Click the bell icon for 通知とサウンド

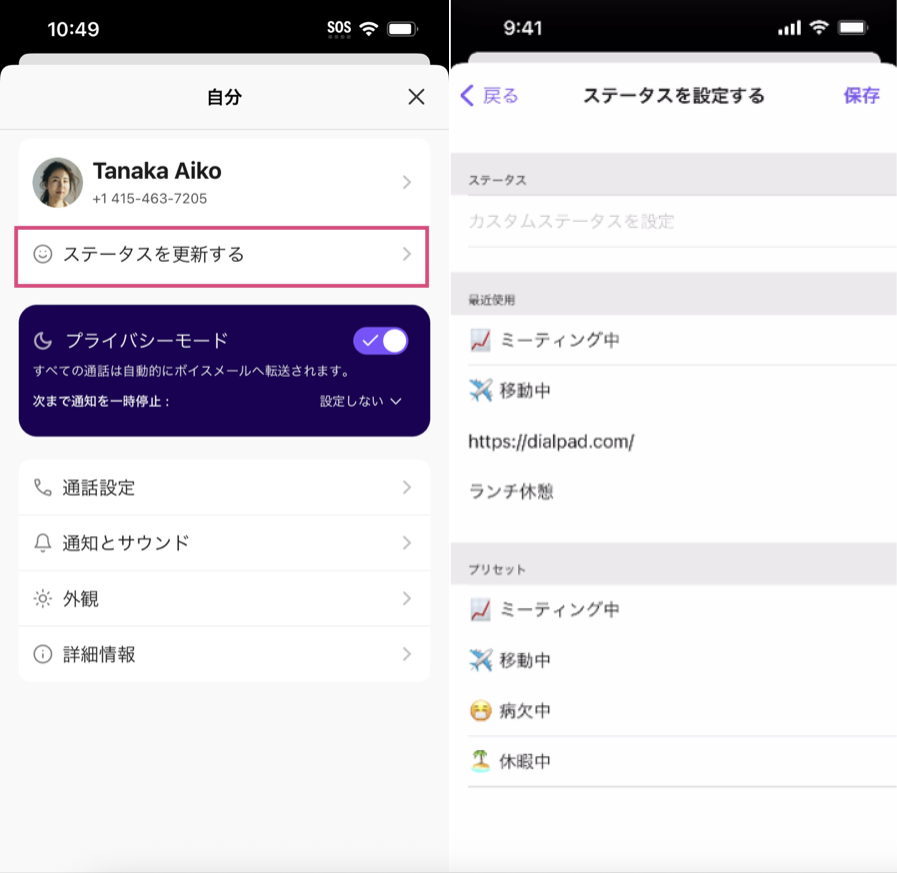pyautogui.click(x=42, y=543)
